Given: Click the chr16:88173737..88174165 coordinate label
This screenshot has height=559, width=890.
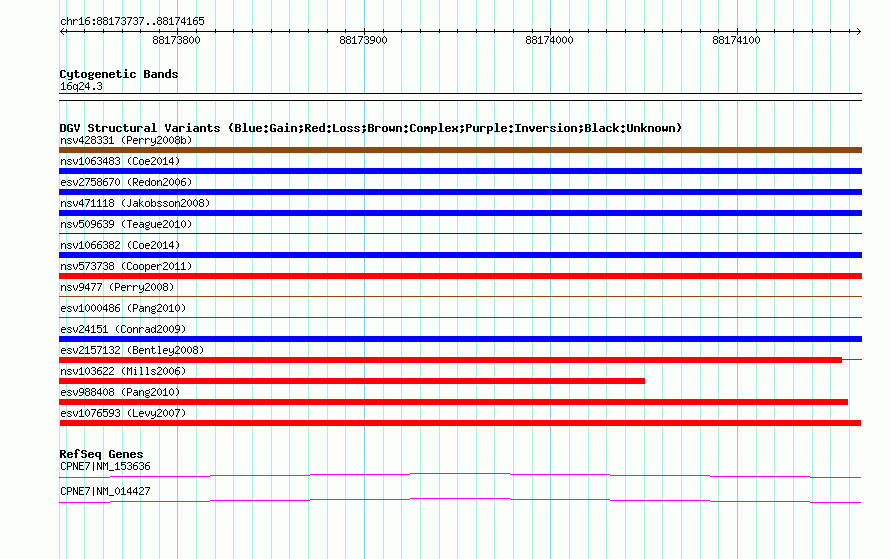Looking at the screenshot, I should [132, 22].
